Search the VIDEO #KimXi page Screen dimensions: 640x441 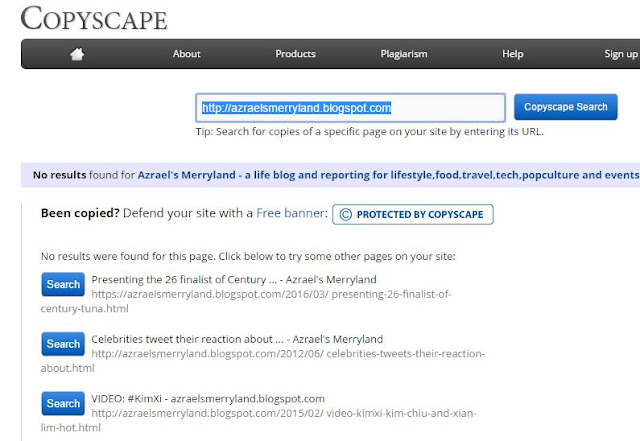point(63,403)
